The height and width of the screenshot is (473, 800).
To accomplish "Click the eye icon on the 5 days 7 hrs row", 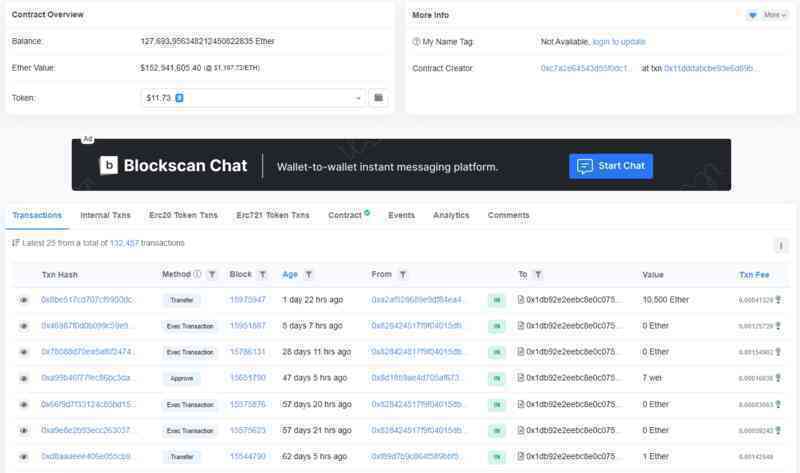I will (x=23, y=326).
